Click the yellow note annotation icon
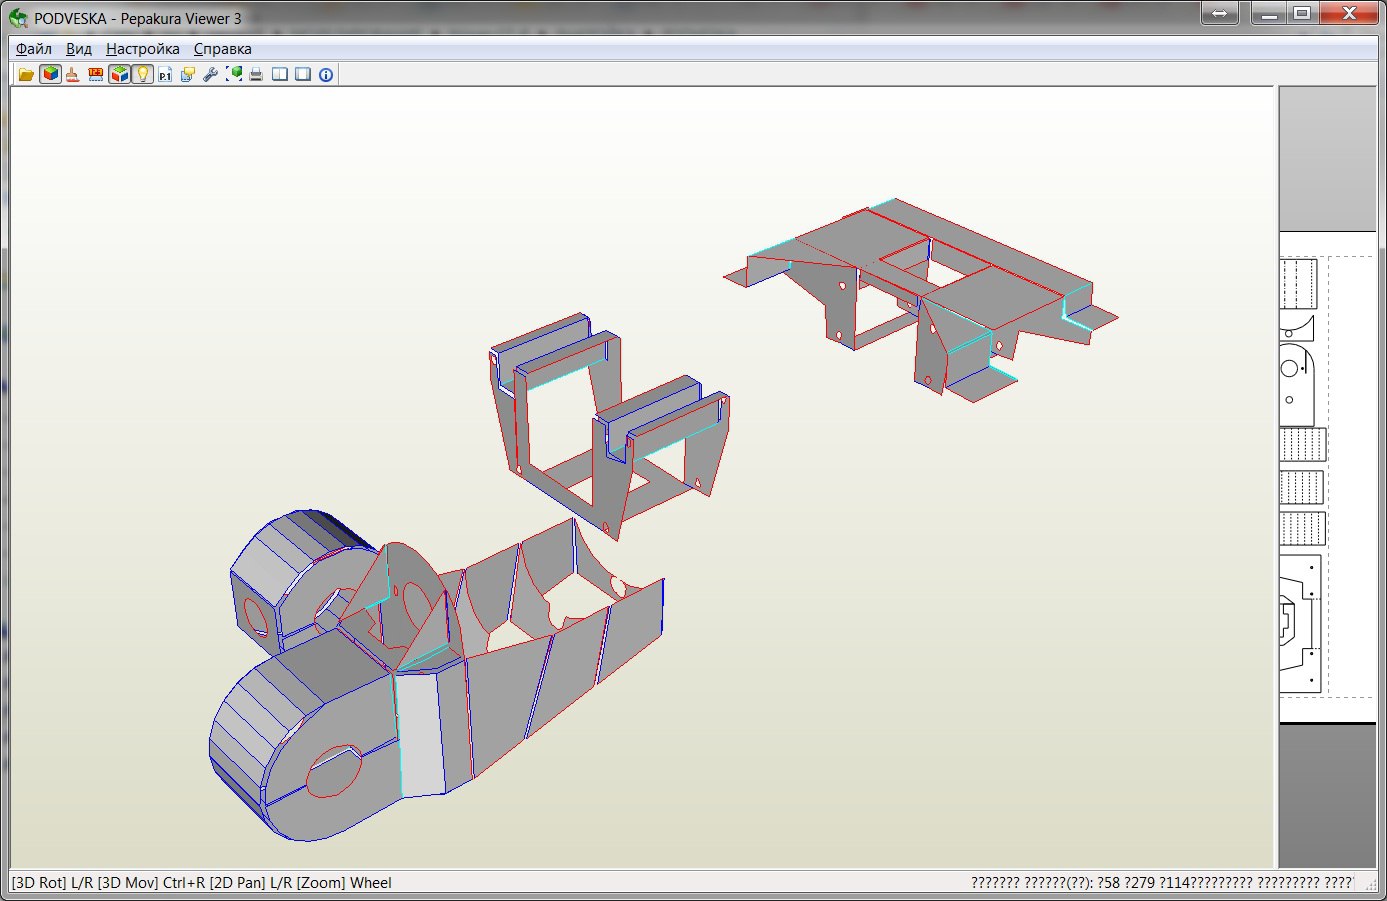 [x=187, y=74]
